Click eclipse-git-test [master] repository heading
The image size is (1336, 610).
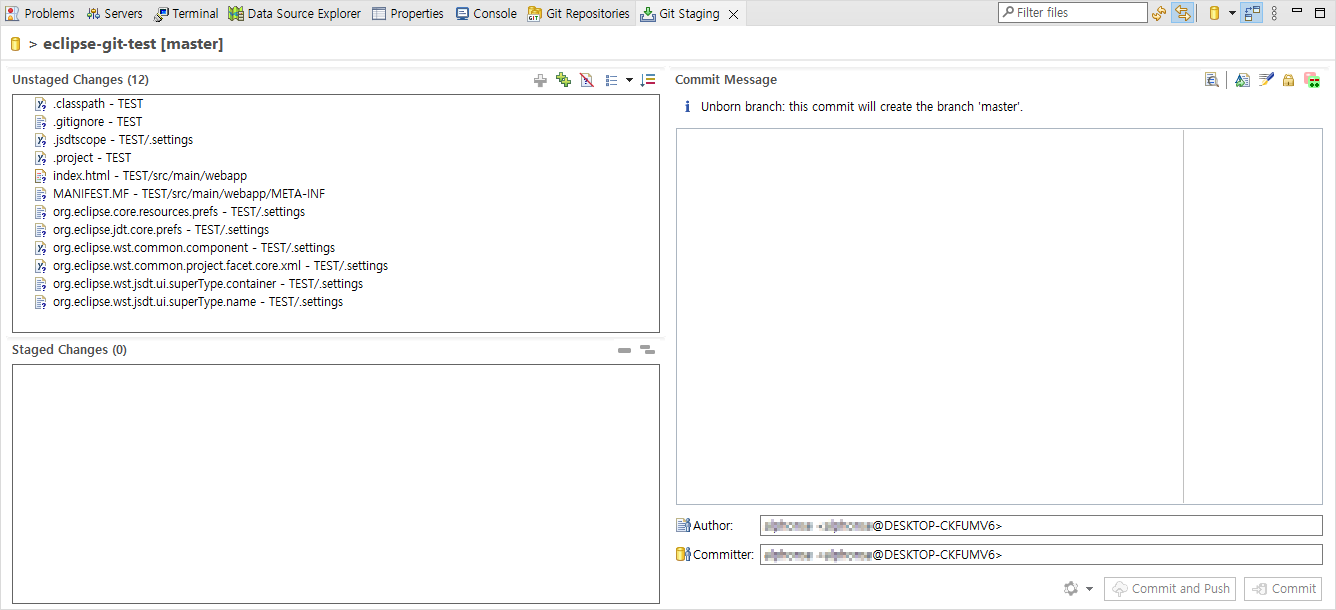pyautogui.click(x=133, y=45)
